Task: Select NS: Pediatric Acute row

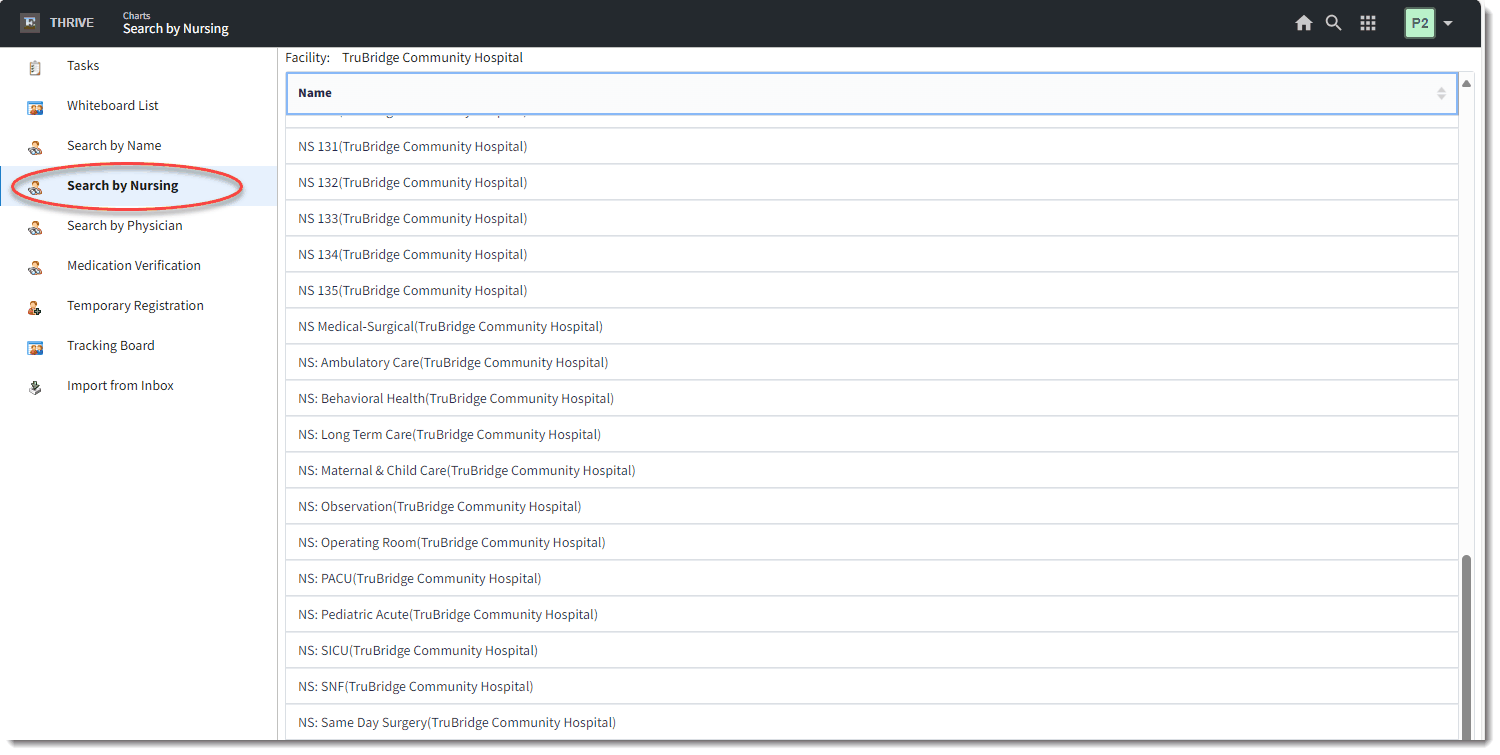Action: (x=872, y=614)
